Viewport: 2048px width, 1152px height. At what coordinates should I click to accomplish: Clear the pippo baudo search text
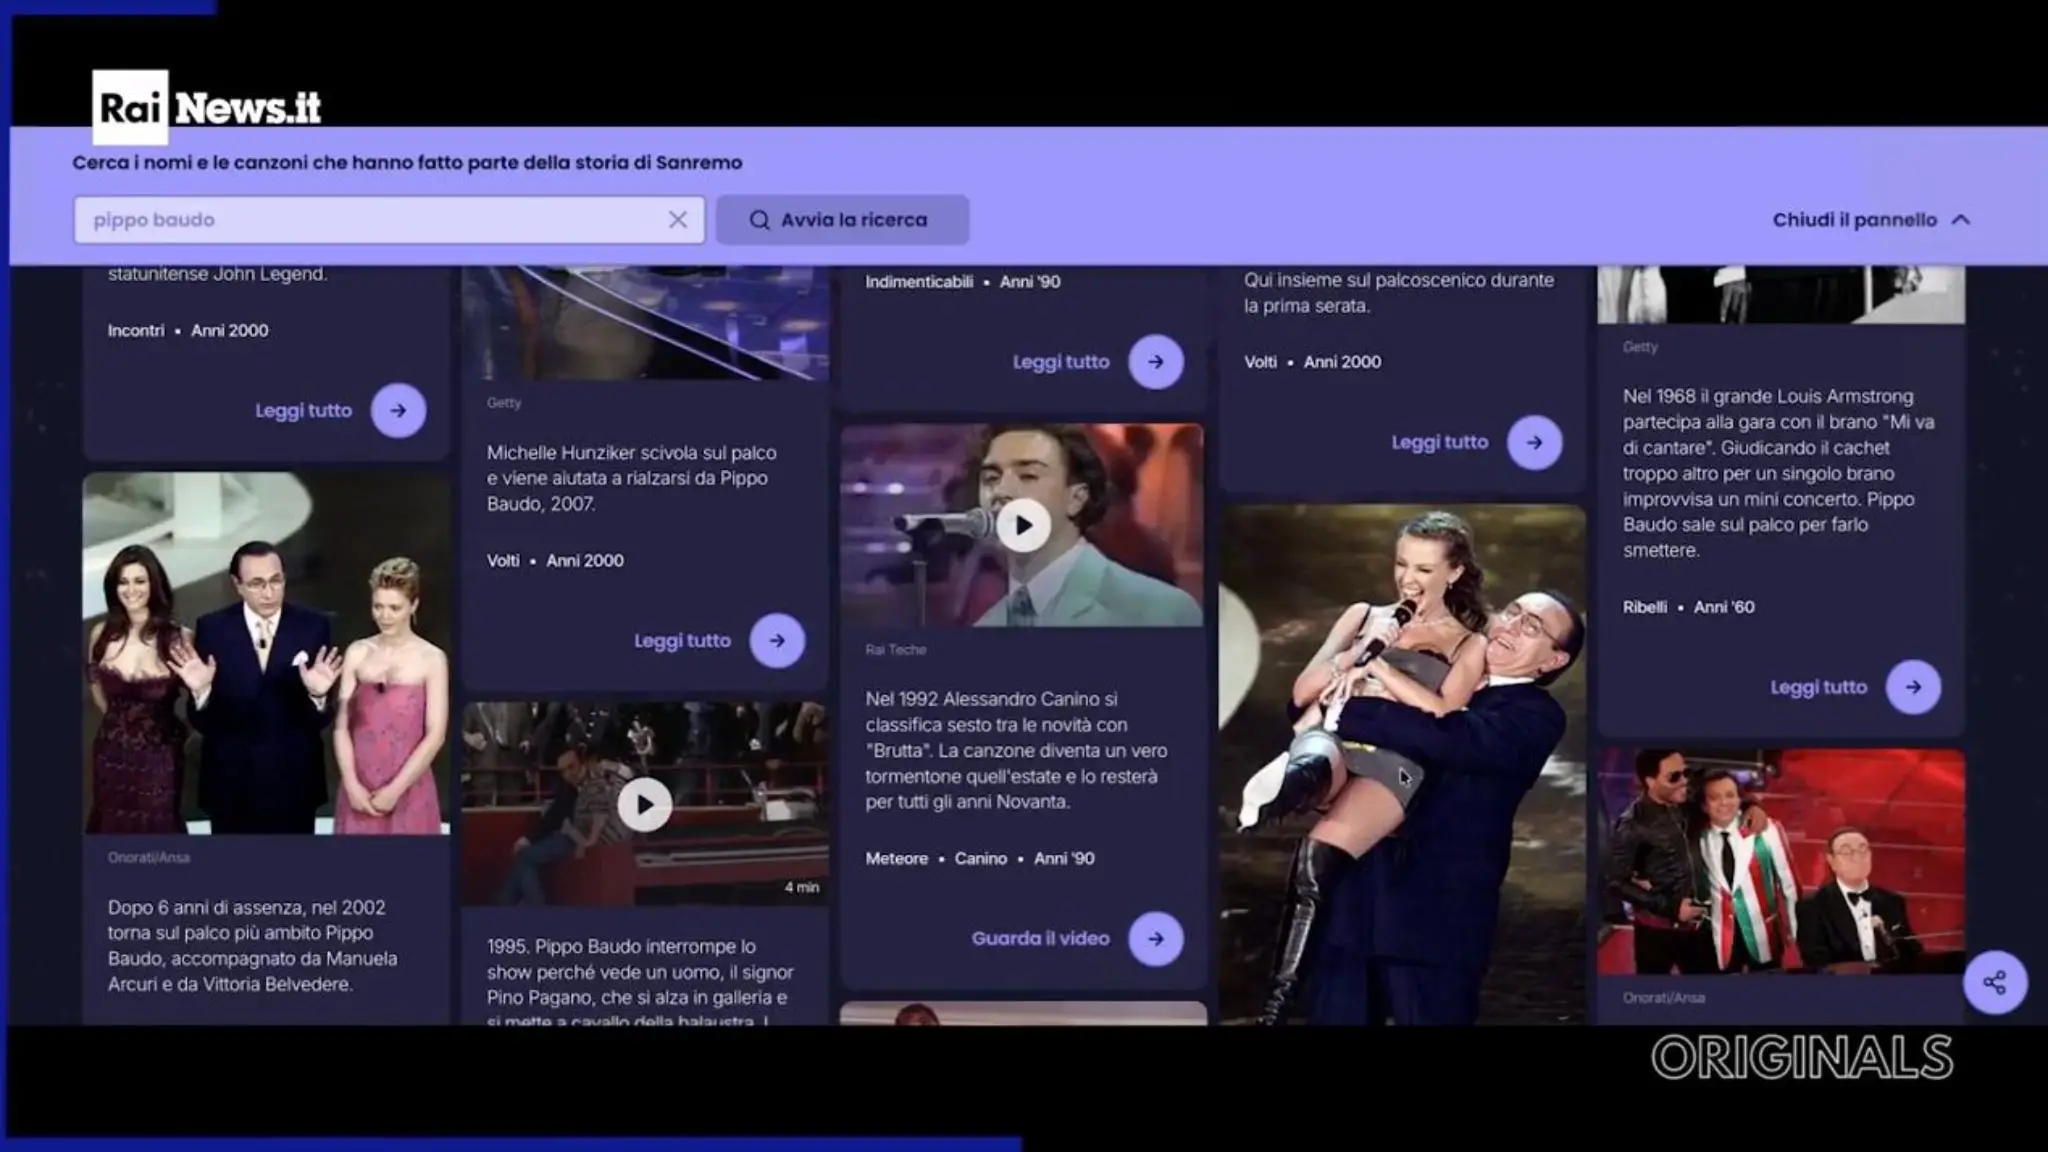tap(677, 220)
